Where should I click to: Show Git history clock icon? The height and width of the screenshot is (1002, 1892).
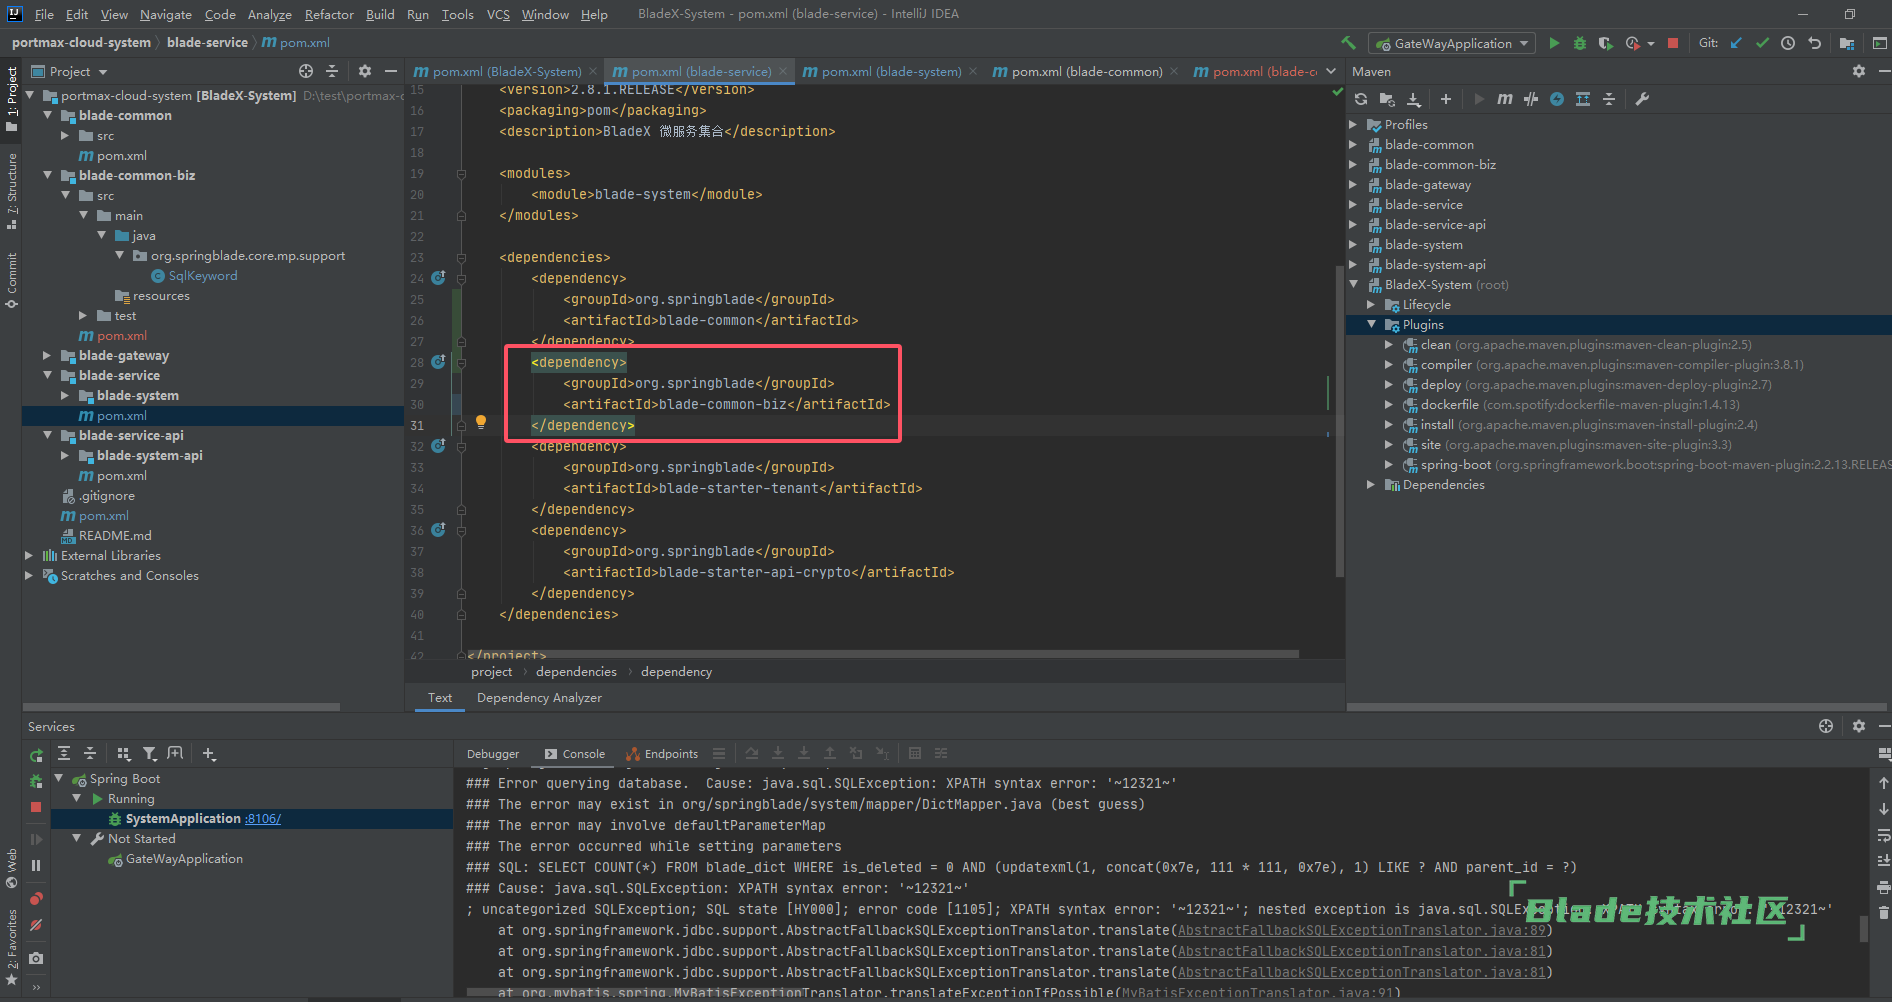[x=1788, y=43]
